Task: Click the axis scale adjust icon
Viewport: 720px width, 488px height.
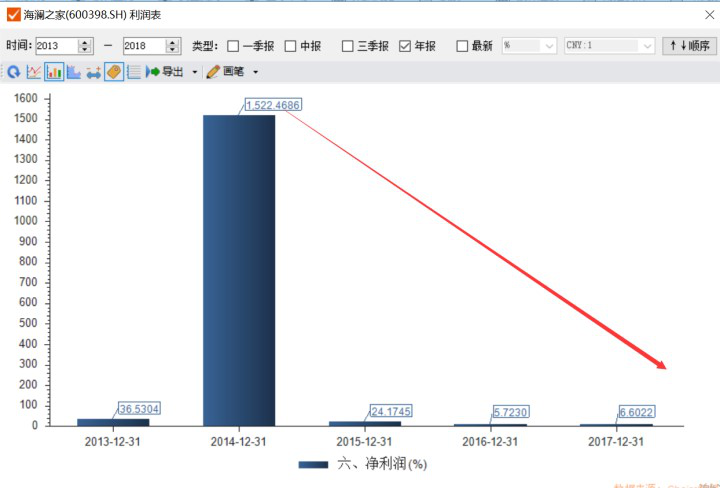Action: 94,73
